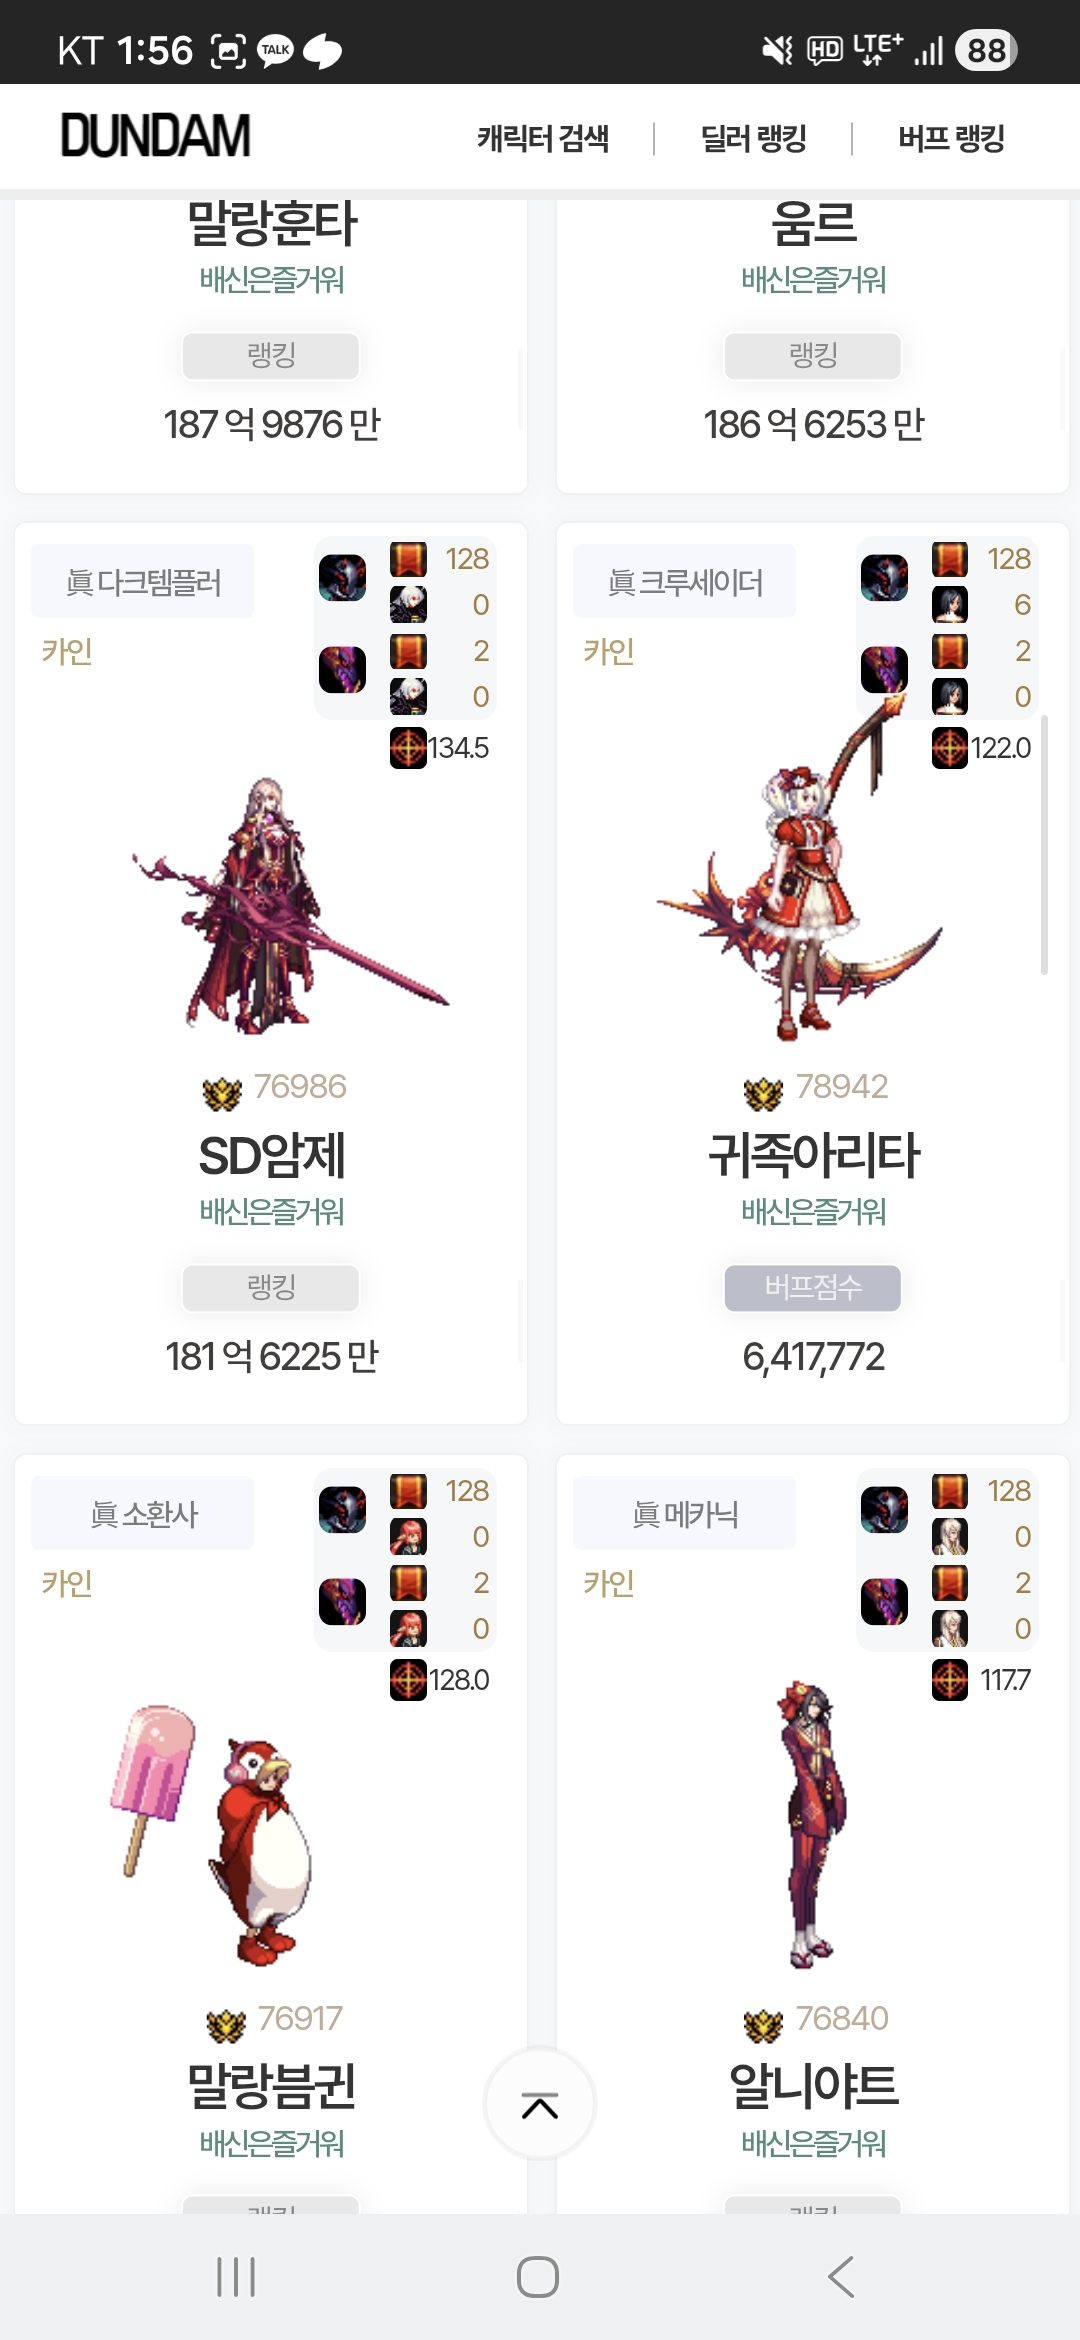
Task: Tap the Android back navigation arrow
Action: (x=841, y=2277)
